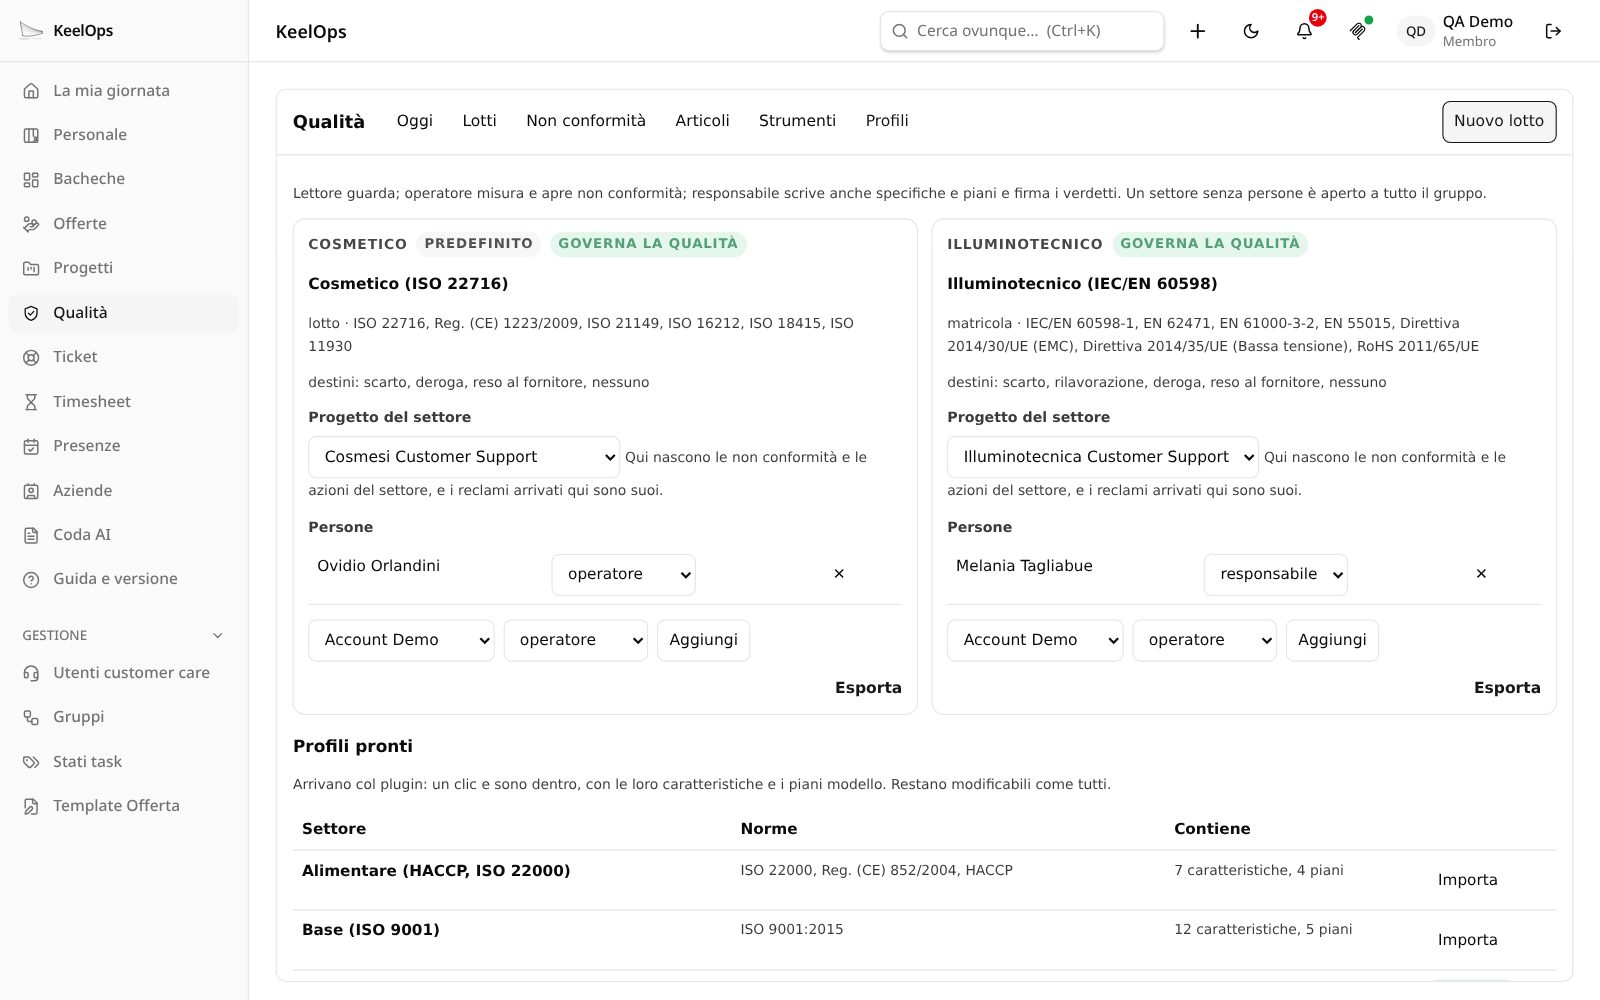Switch to the Lotti tab
This screenshot has height=1000, width=1600.
[x=479, y=121]
